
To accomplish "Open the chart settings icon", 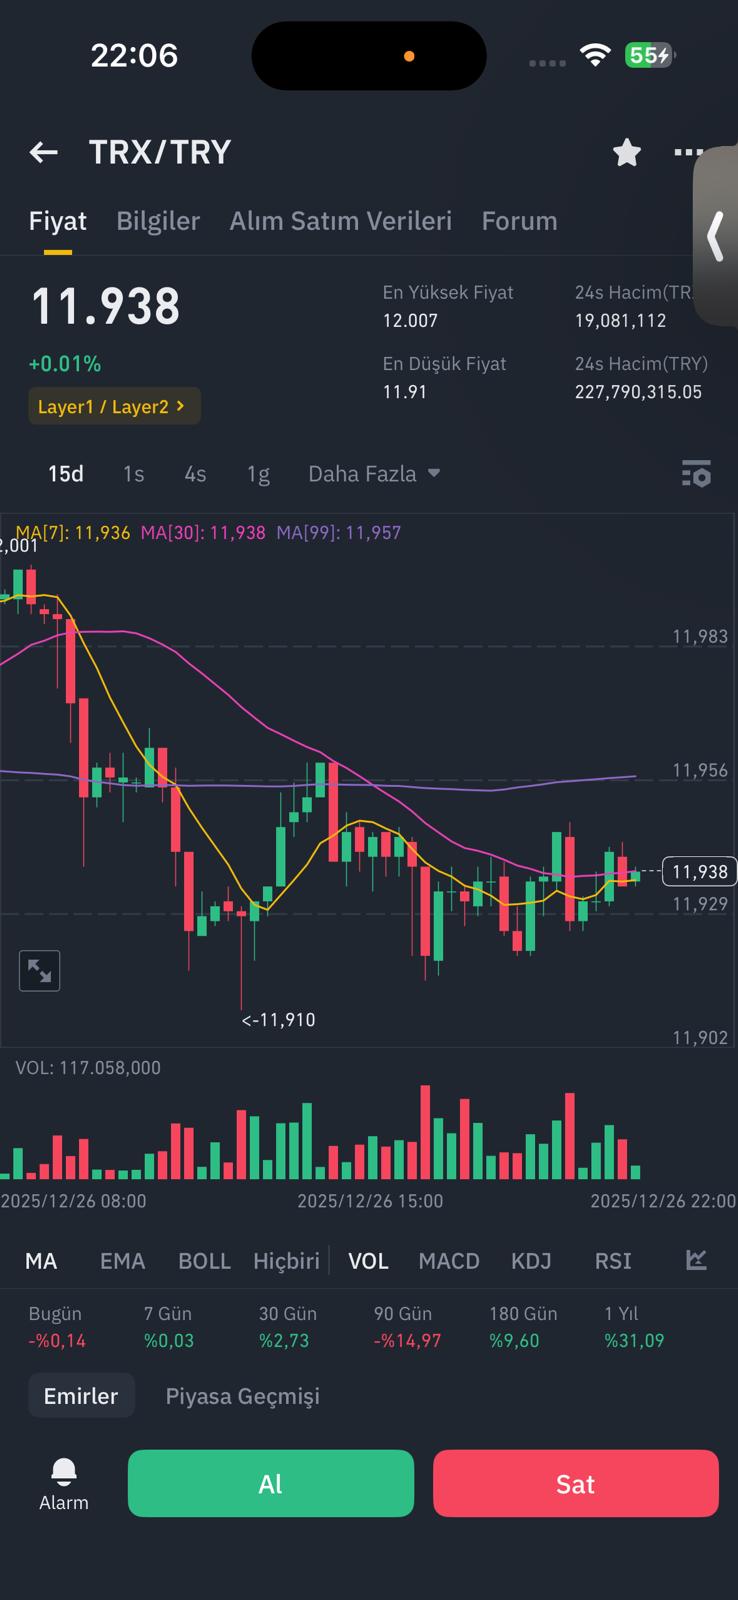I will coord(696,473).
